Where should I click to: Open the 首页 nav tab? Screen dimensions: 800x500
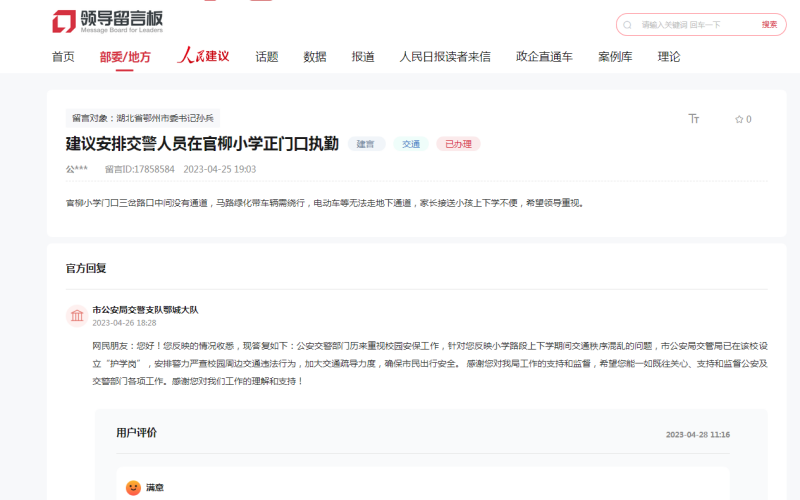coord(63,57)
